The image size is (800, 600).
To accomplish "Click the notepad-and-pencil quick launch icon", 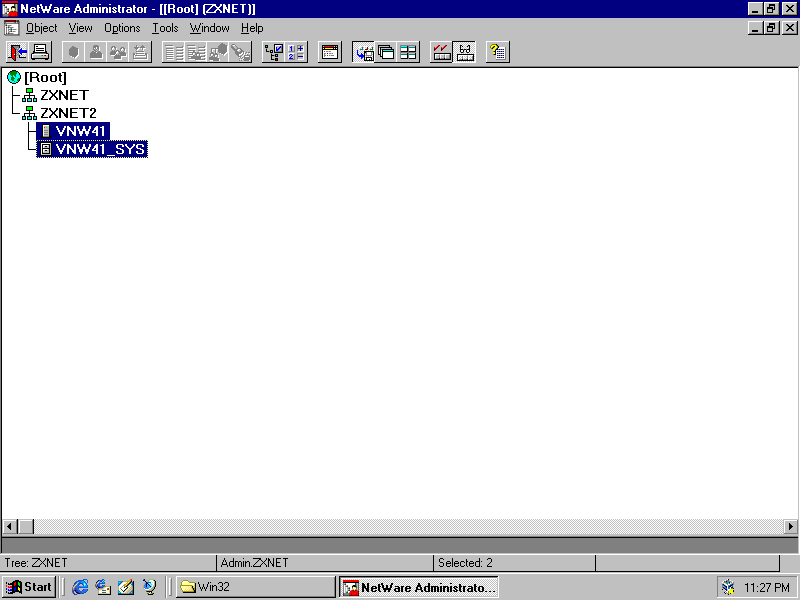I will (x=126, y=587).
